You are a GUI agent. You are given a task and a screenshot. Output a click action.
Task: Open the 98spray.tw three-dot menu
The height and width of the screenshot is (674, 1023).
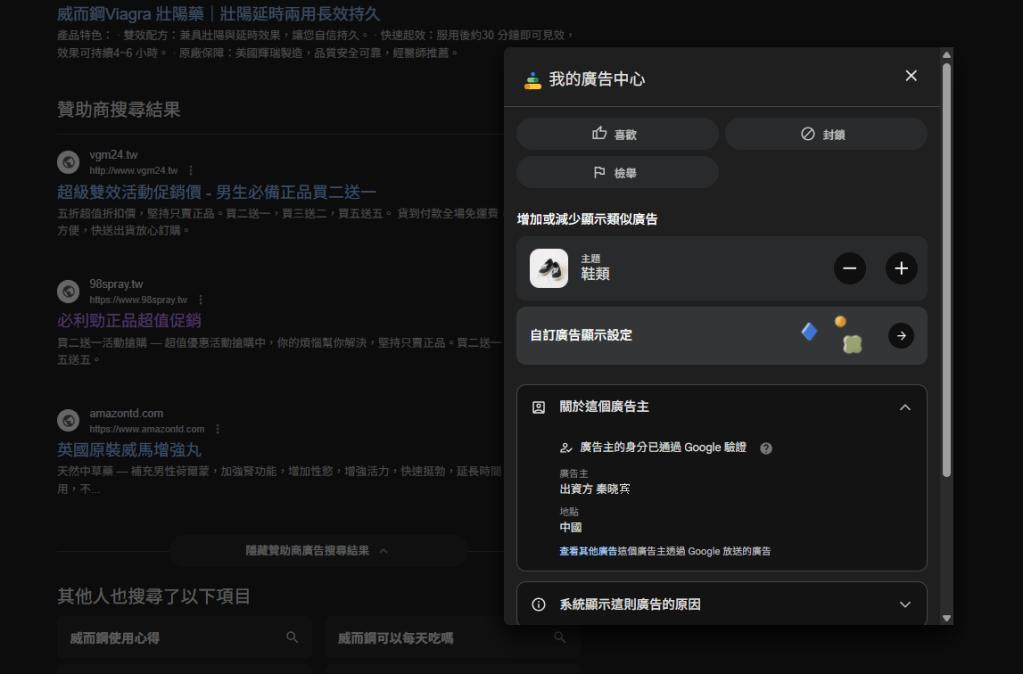point(201,299)
